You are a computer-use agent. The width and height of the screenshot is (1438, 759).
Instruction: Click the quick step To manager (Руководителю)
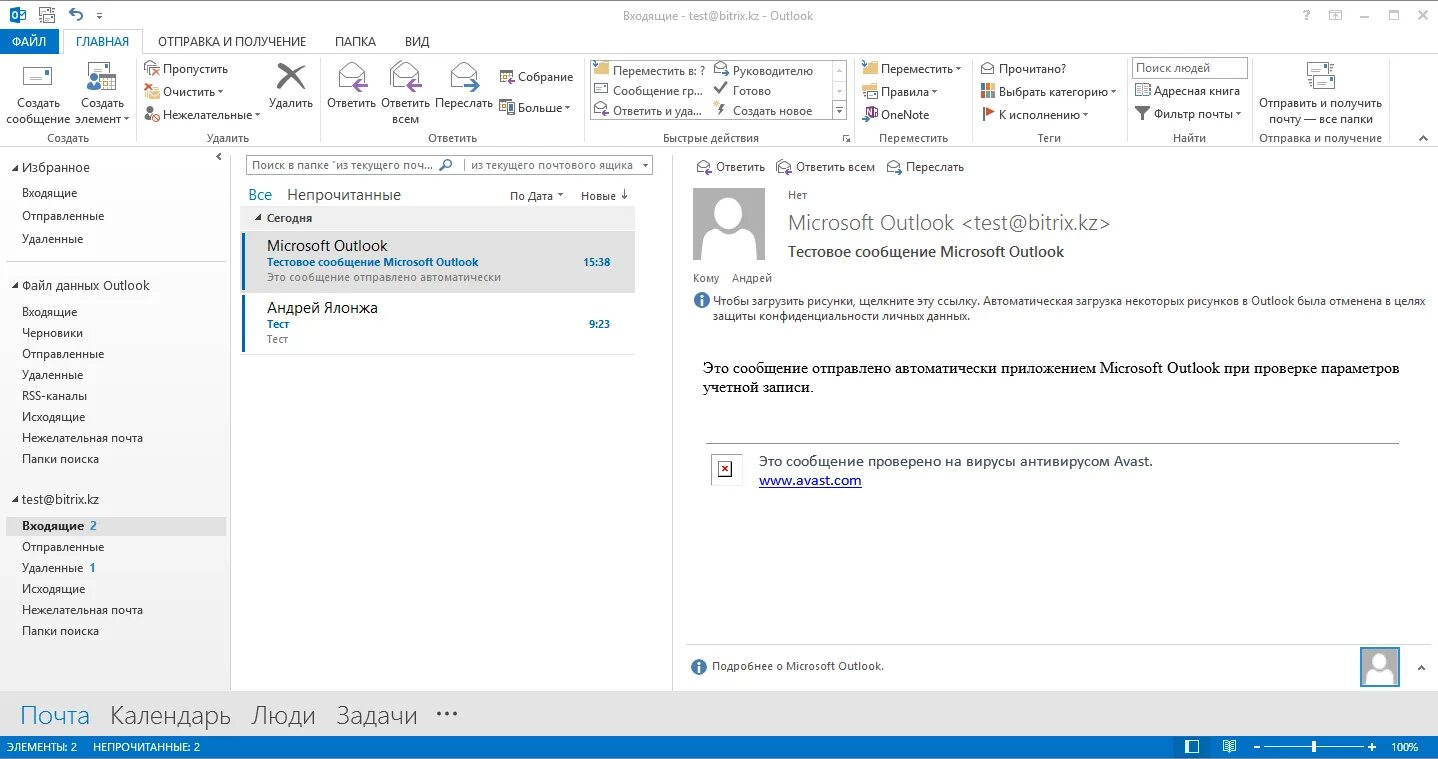point(762,71)
